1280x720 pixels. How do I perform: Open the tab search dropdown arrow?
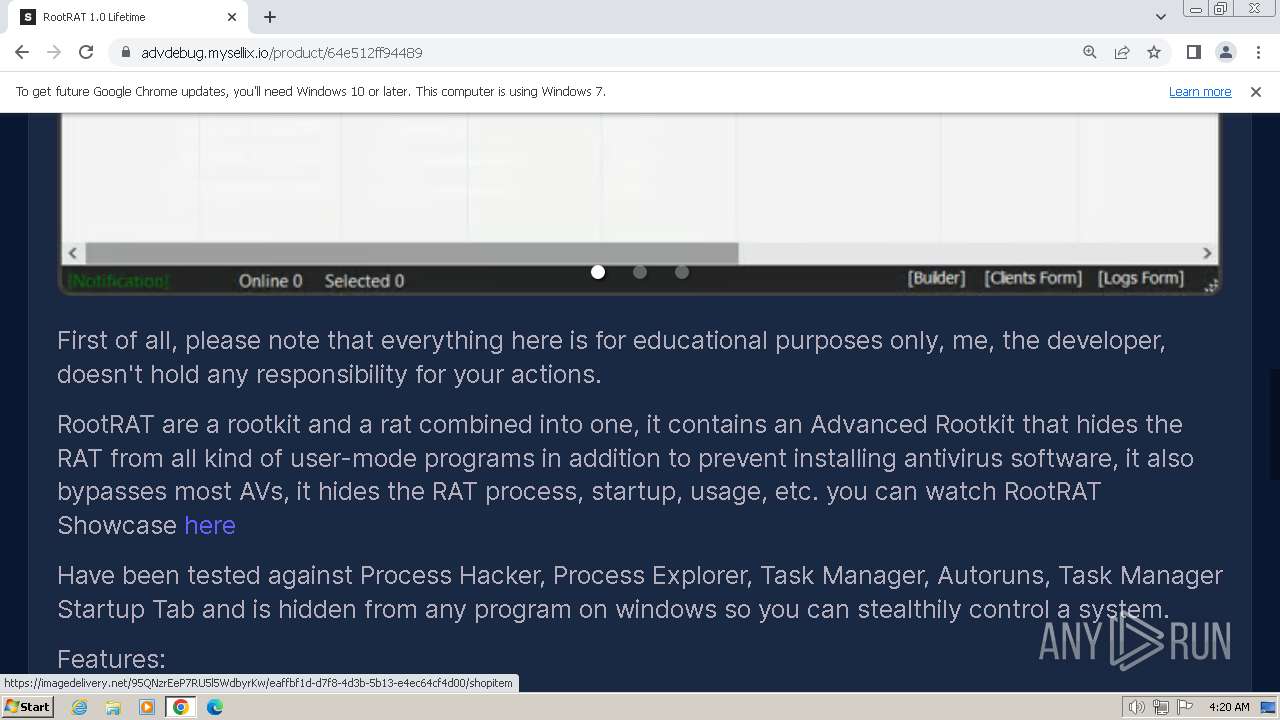1160,17
